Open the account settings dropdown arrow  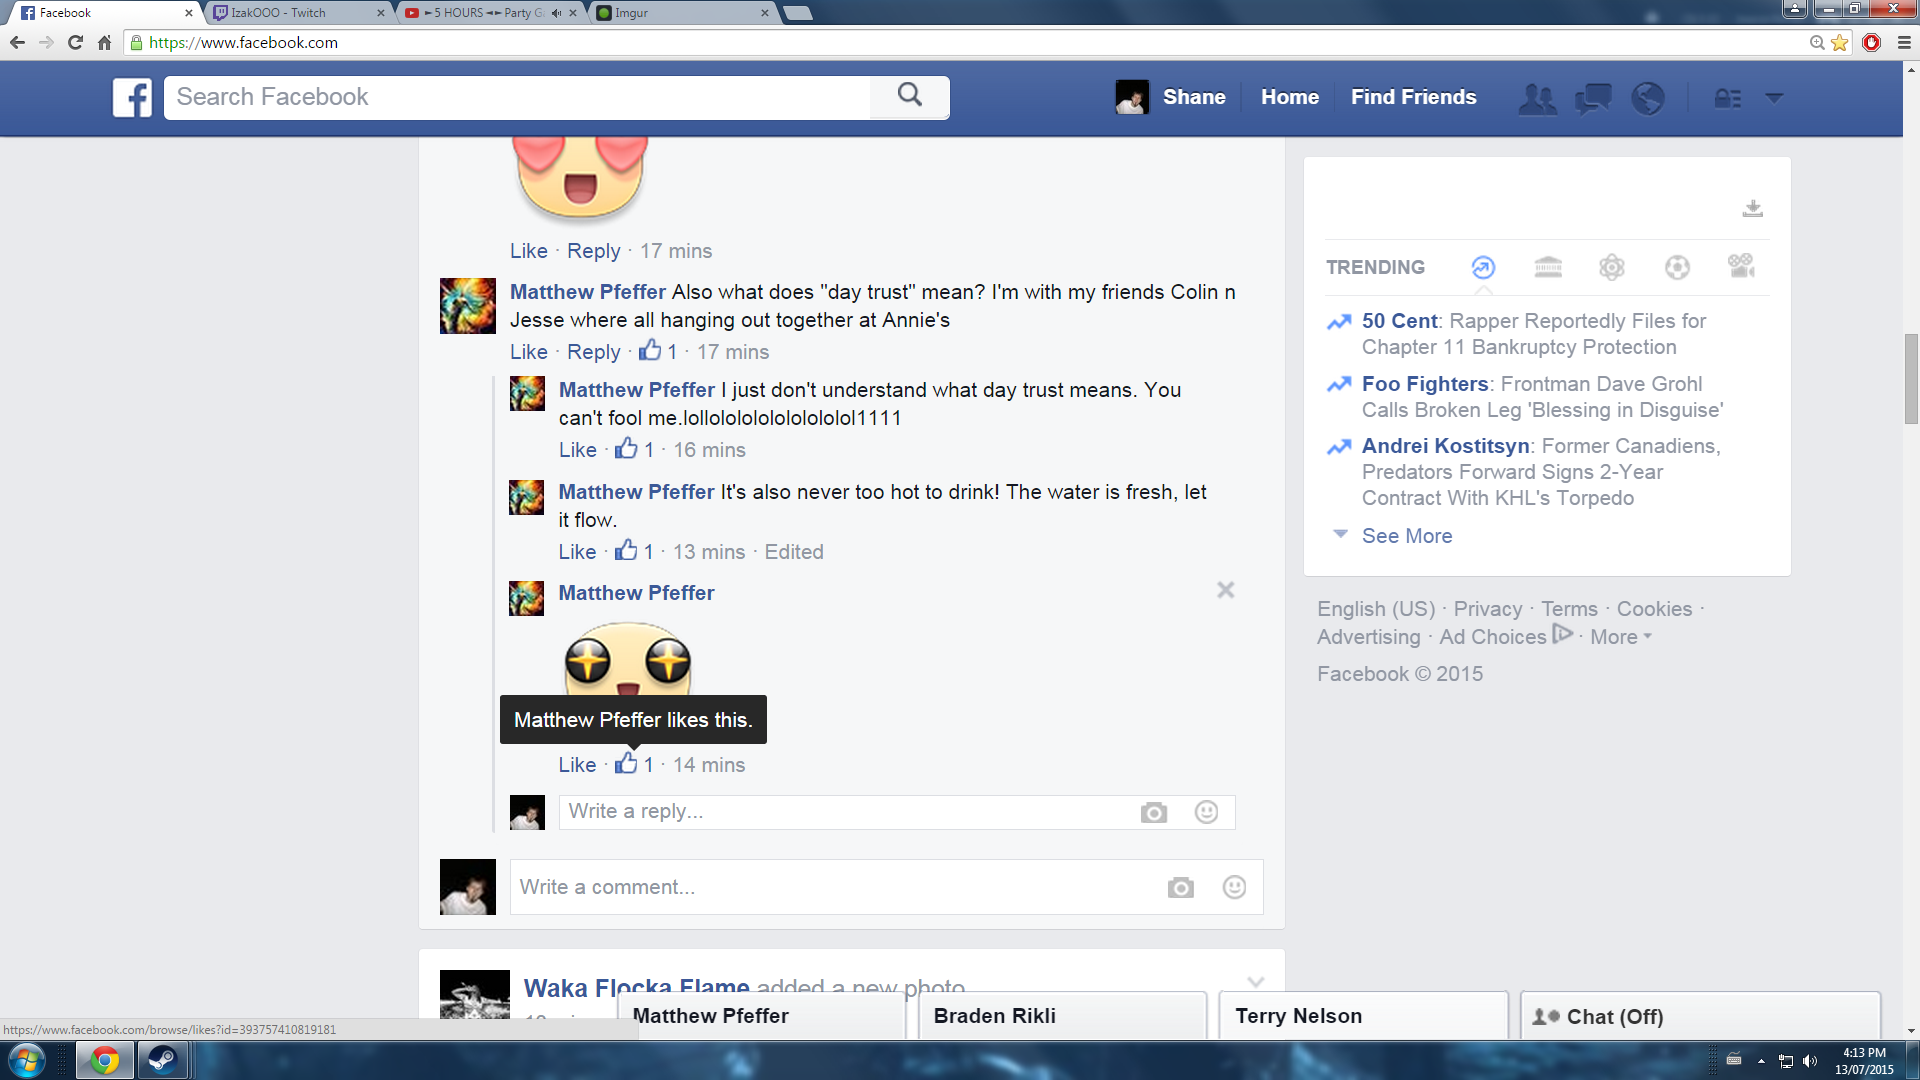click(1774, 98)
